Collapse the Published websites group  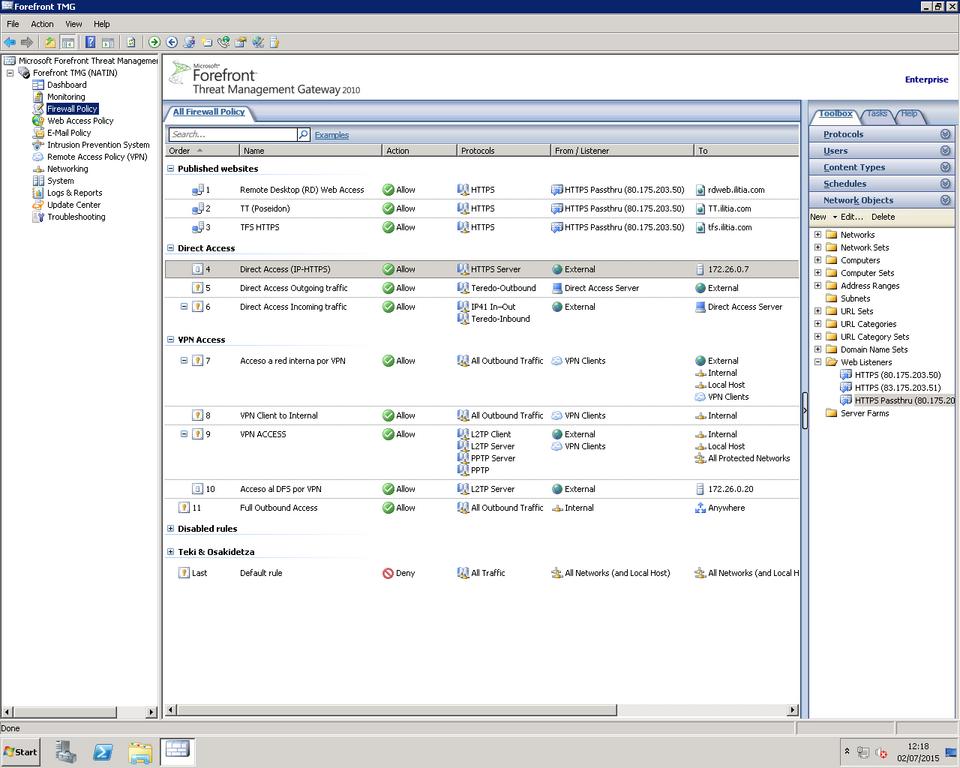[171, 168]
